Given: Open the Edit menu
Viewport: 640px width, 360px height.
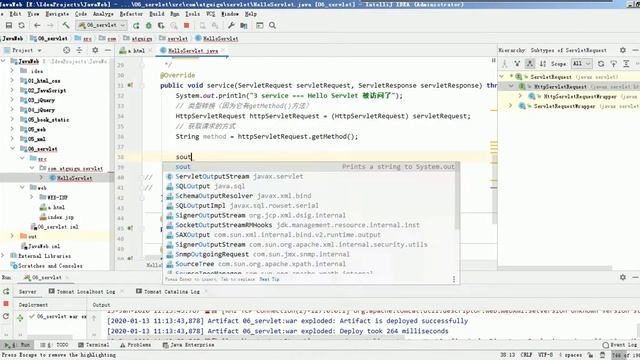Looking at the screenshot, I should [15, 13].
